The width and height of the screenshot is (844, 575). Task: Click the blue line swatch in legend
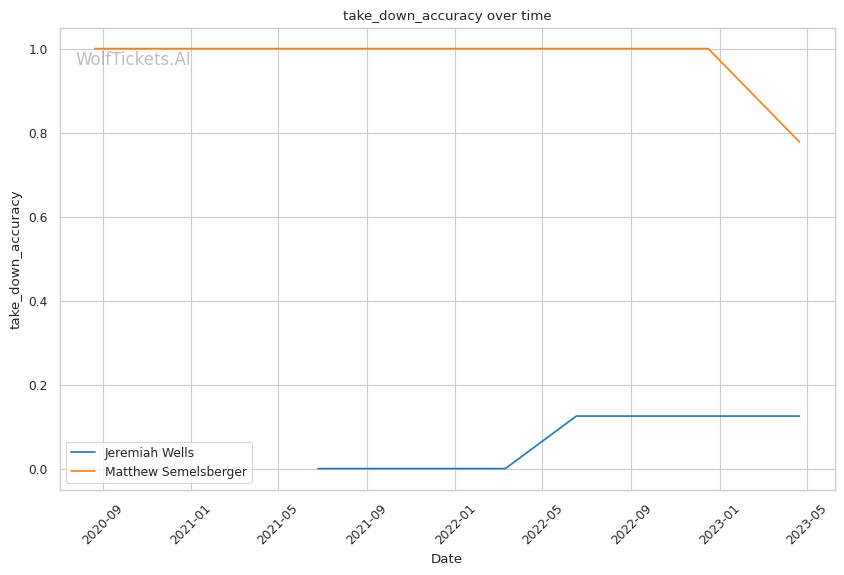tap(84, 453)
